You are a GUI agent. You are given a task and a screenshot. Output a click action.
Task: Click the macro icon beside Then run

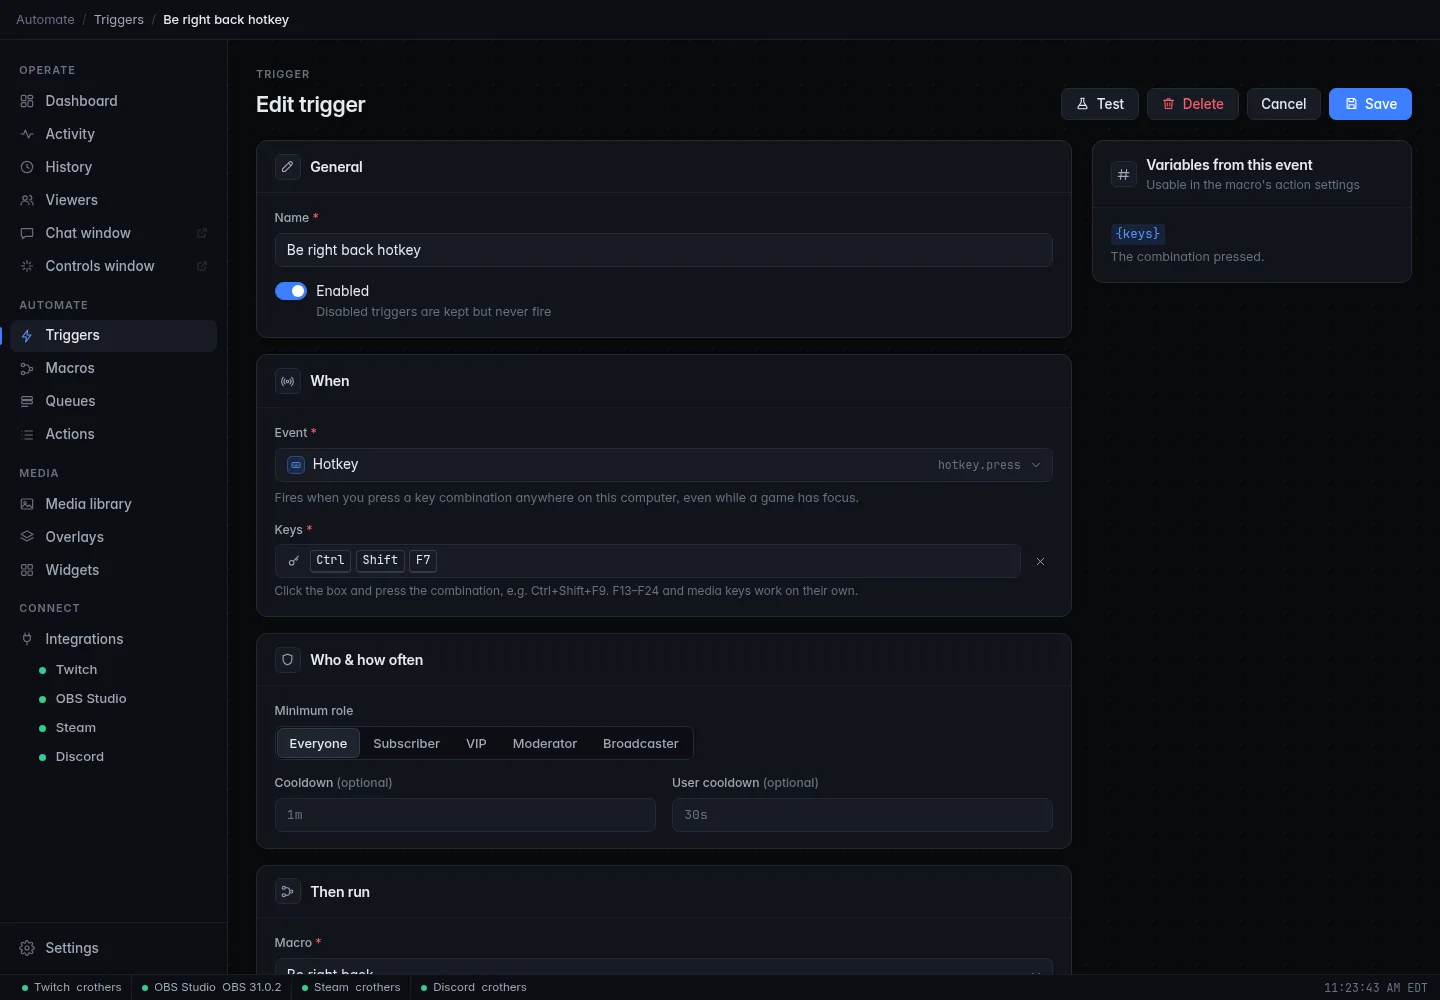pos(288,892)
